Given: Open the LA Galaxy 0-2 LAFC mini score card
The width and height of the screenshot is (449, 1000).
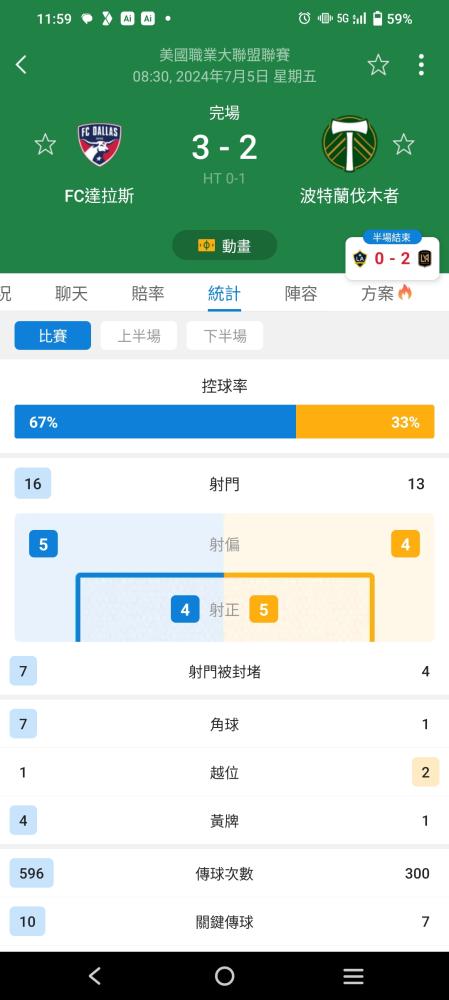Looking at the screenshot, I should (392, 258).
